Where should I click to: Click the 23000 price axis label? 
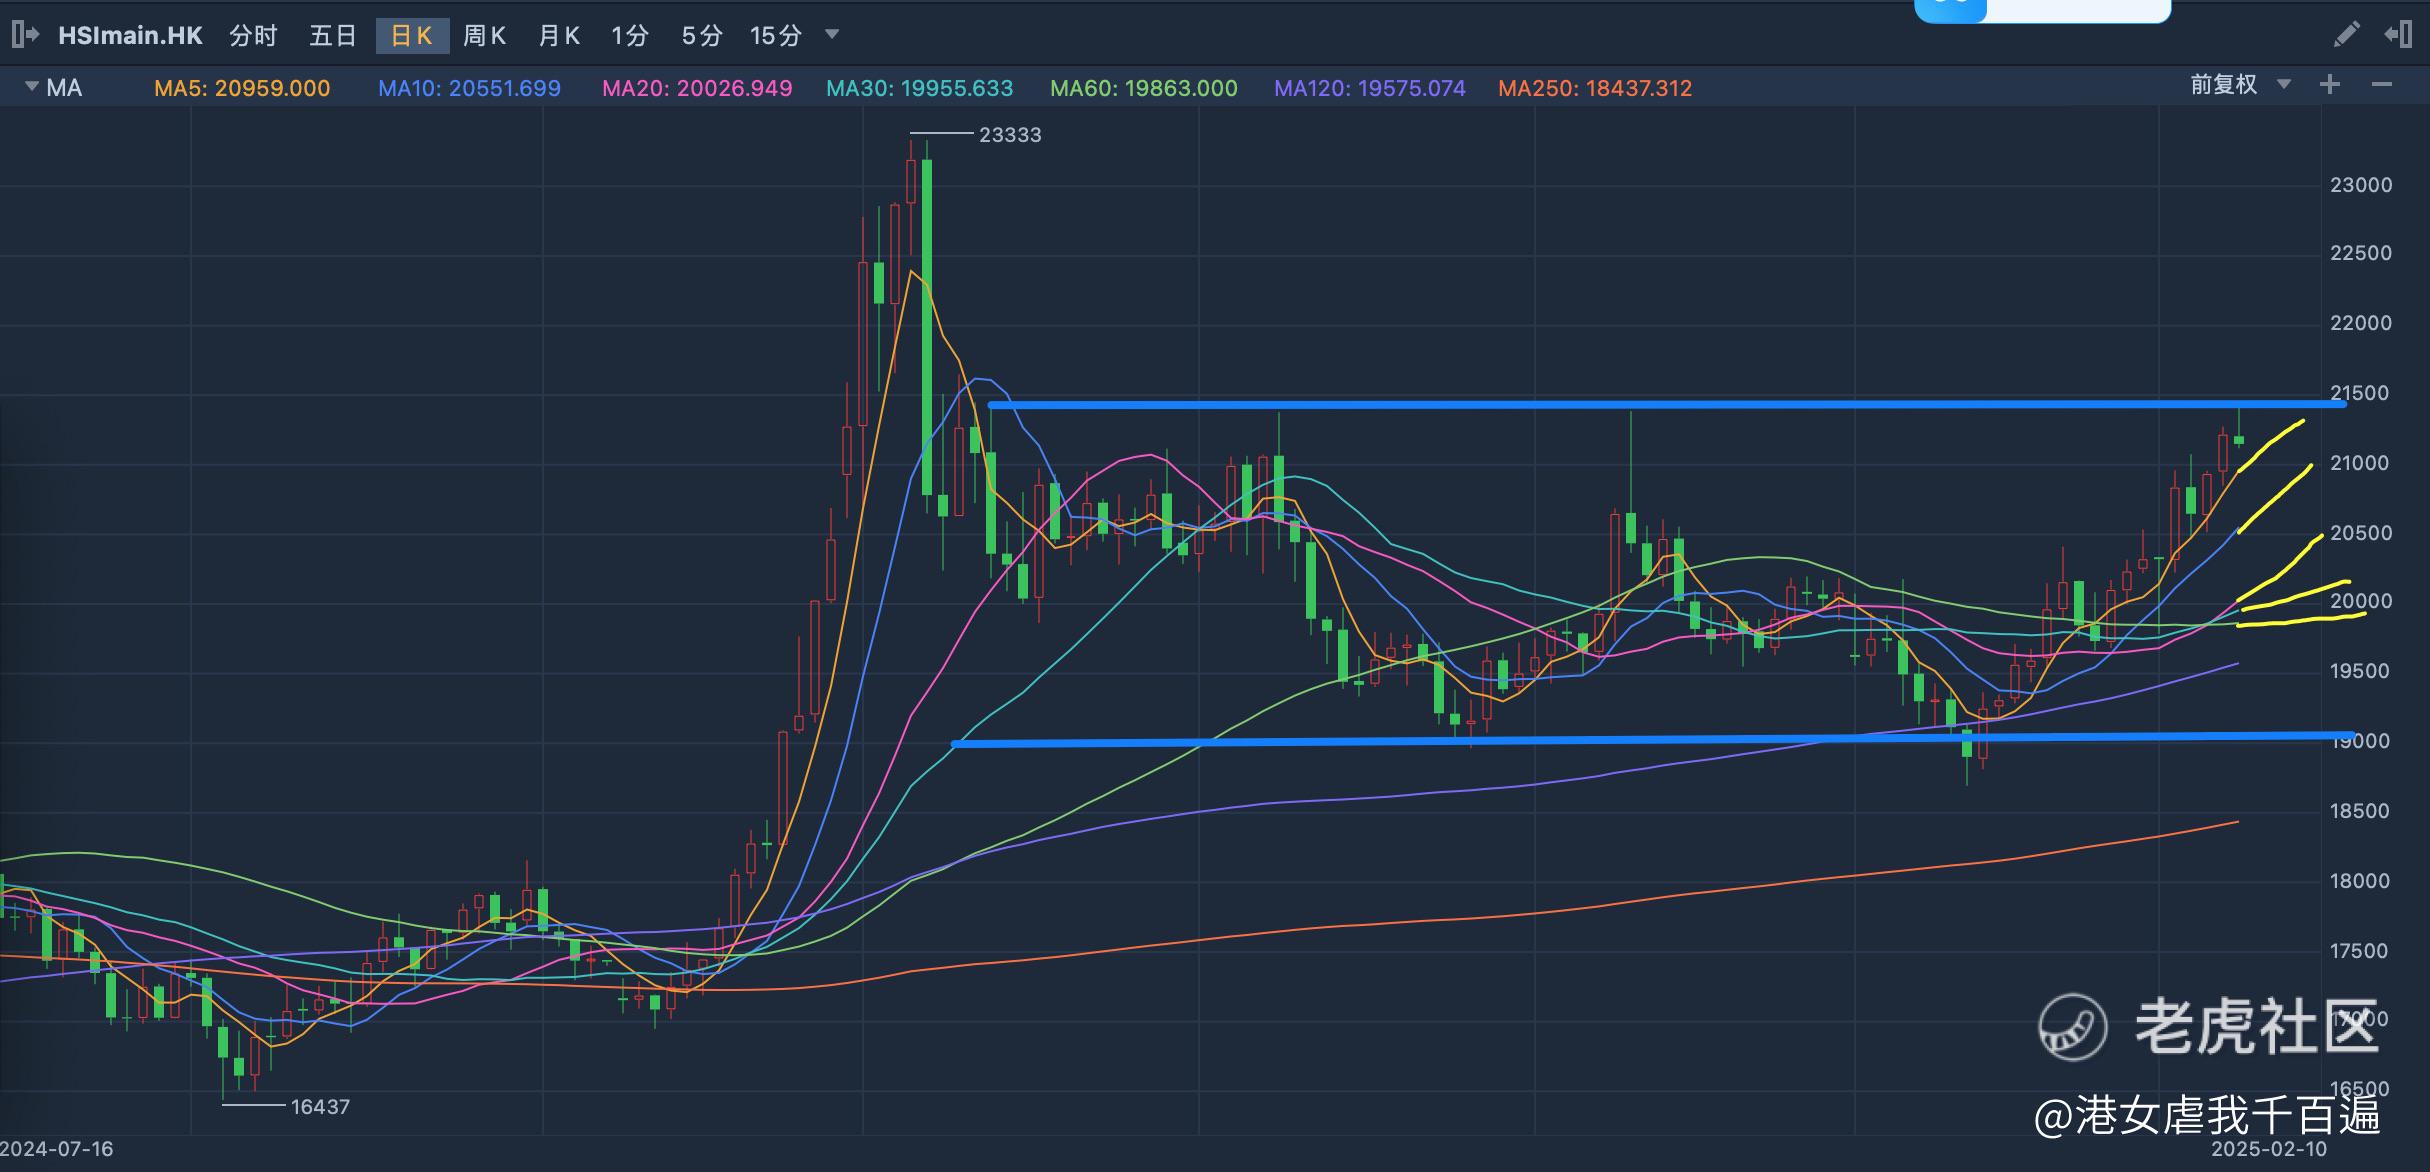pyautogui.click(x=2361, y=185)
